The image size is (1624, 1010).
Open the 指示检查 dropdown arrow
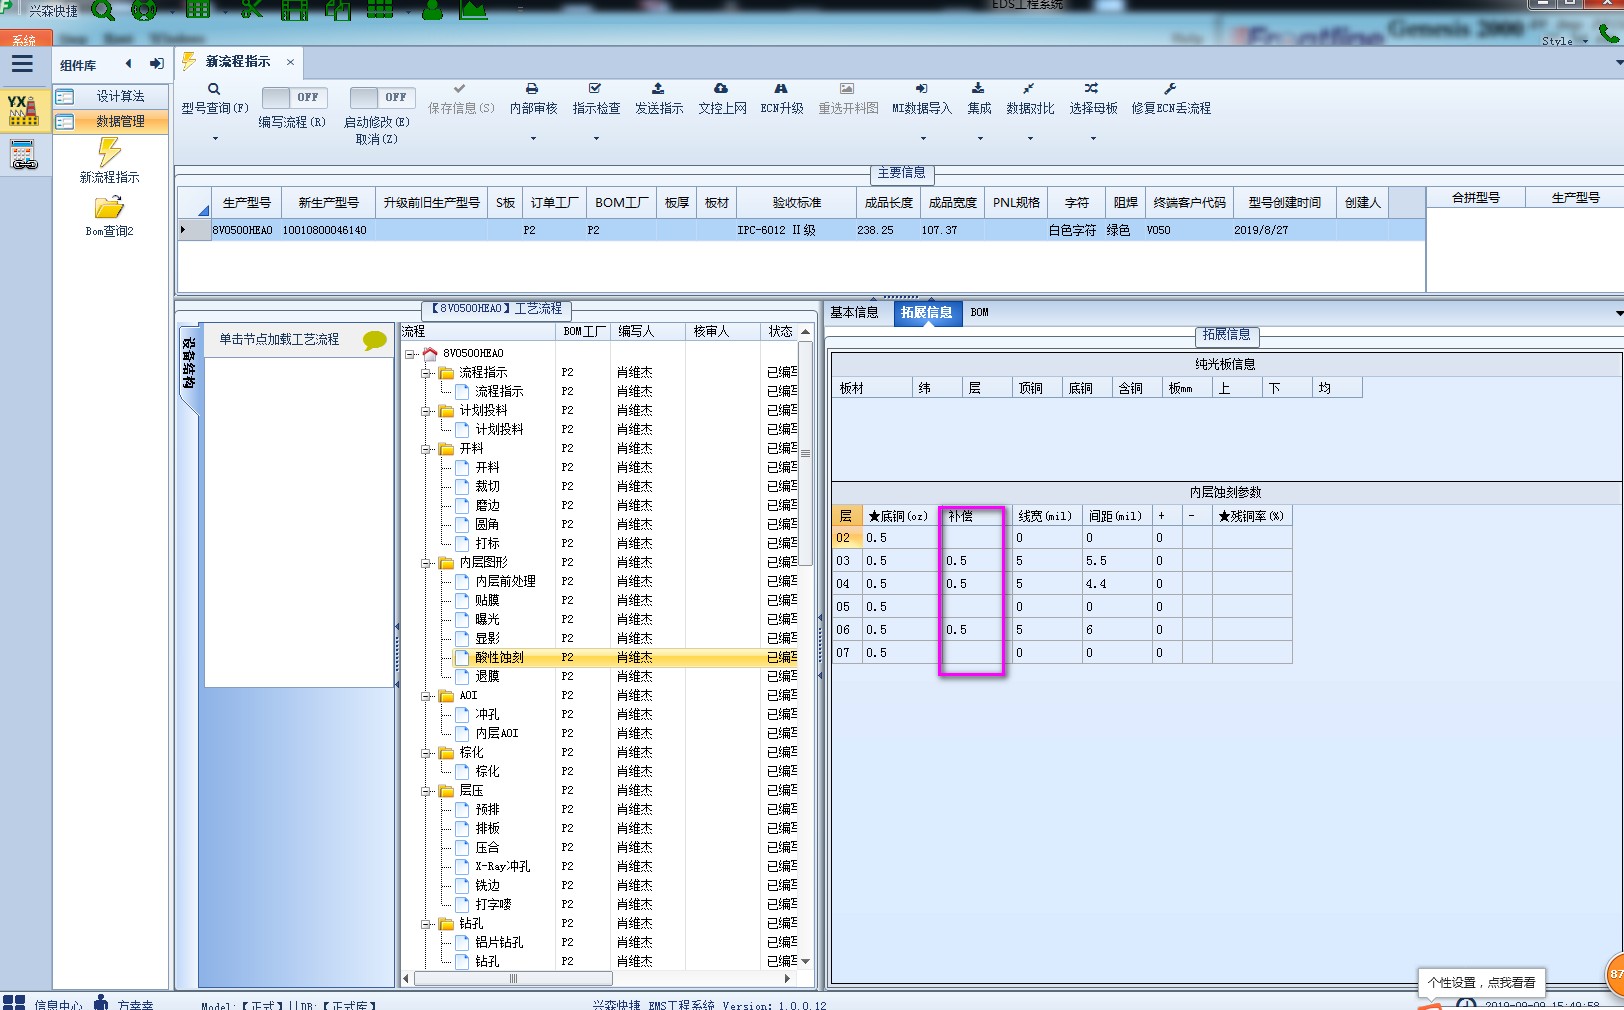click(596, 138)
